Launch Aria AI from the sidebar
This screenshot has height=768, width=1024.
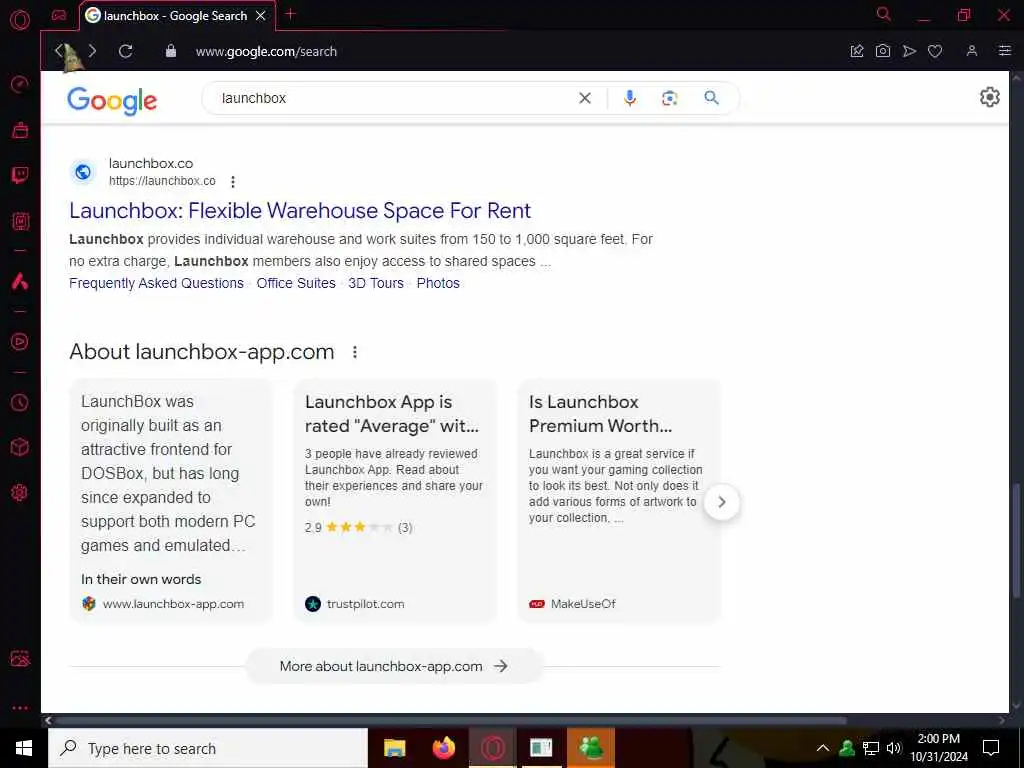(x=20, y=281)
